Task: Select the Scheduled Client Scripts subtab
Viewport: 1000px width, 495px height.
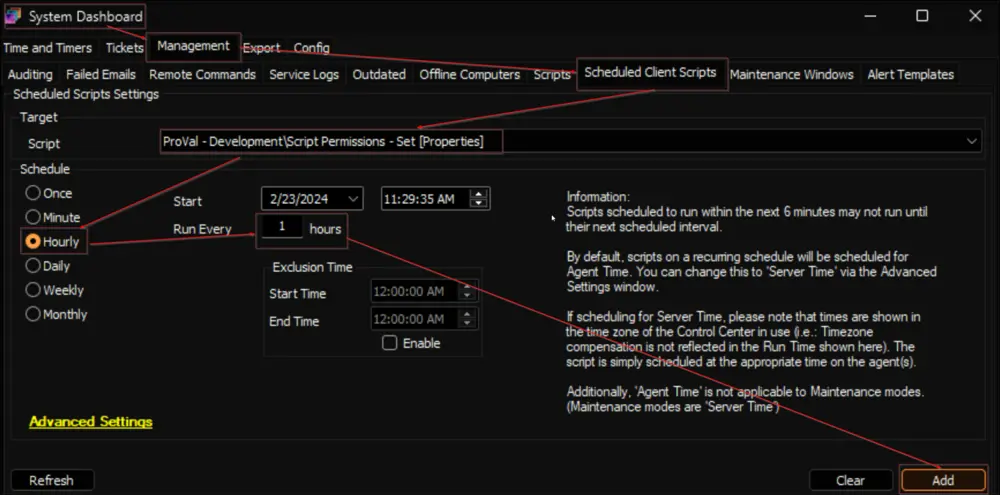Action: coord(651,73)
